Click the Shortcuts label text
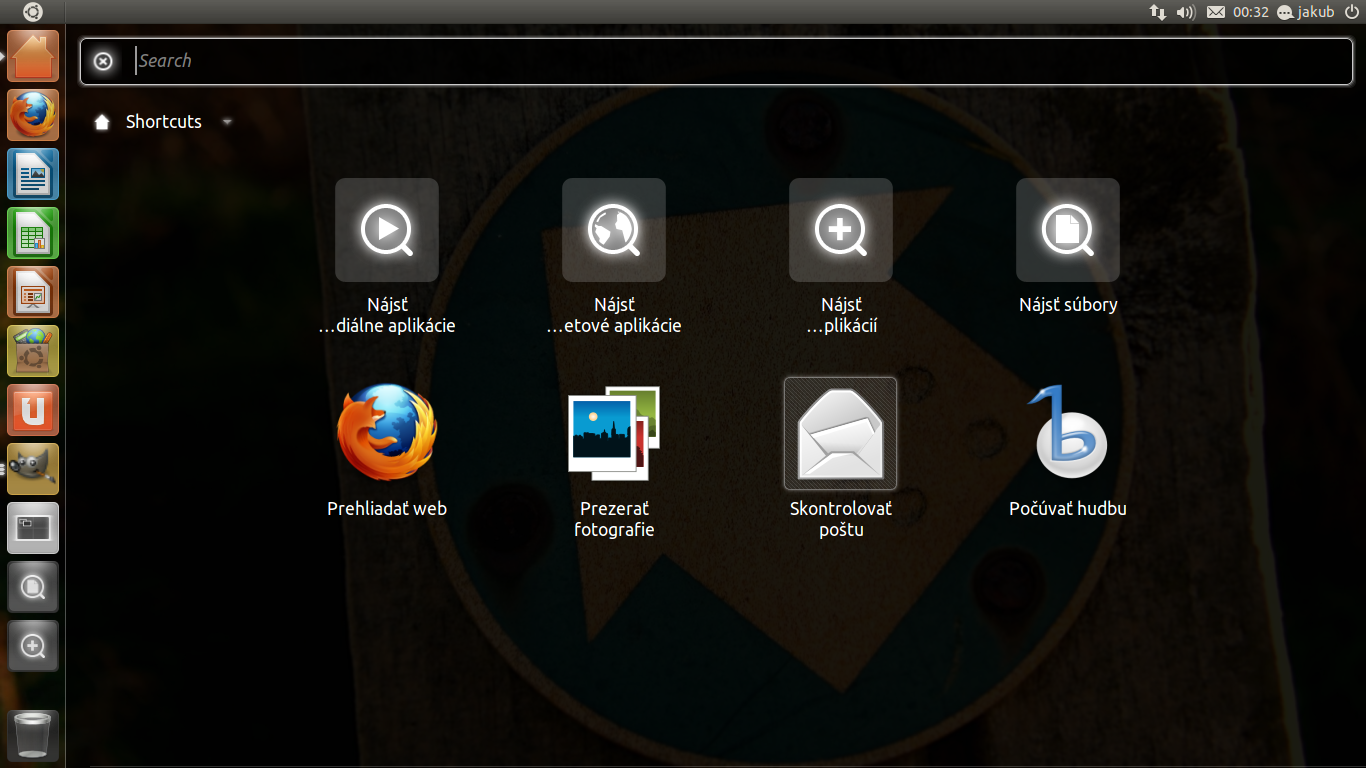Image resolution: width=1366 pixels, height=768 pixels. 164,122
